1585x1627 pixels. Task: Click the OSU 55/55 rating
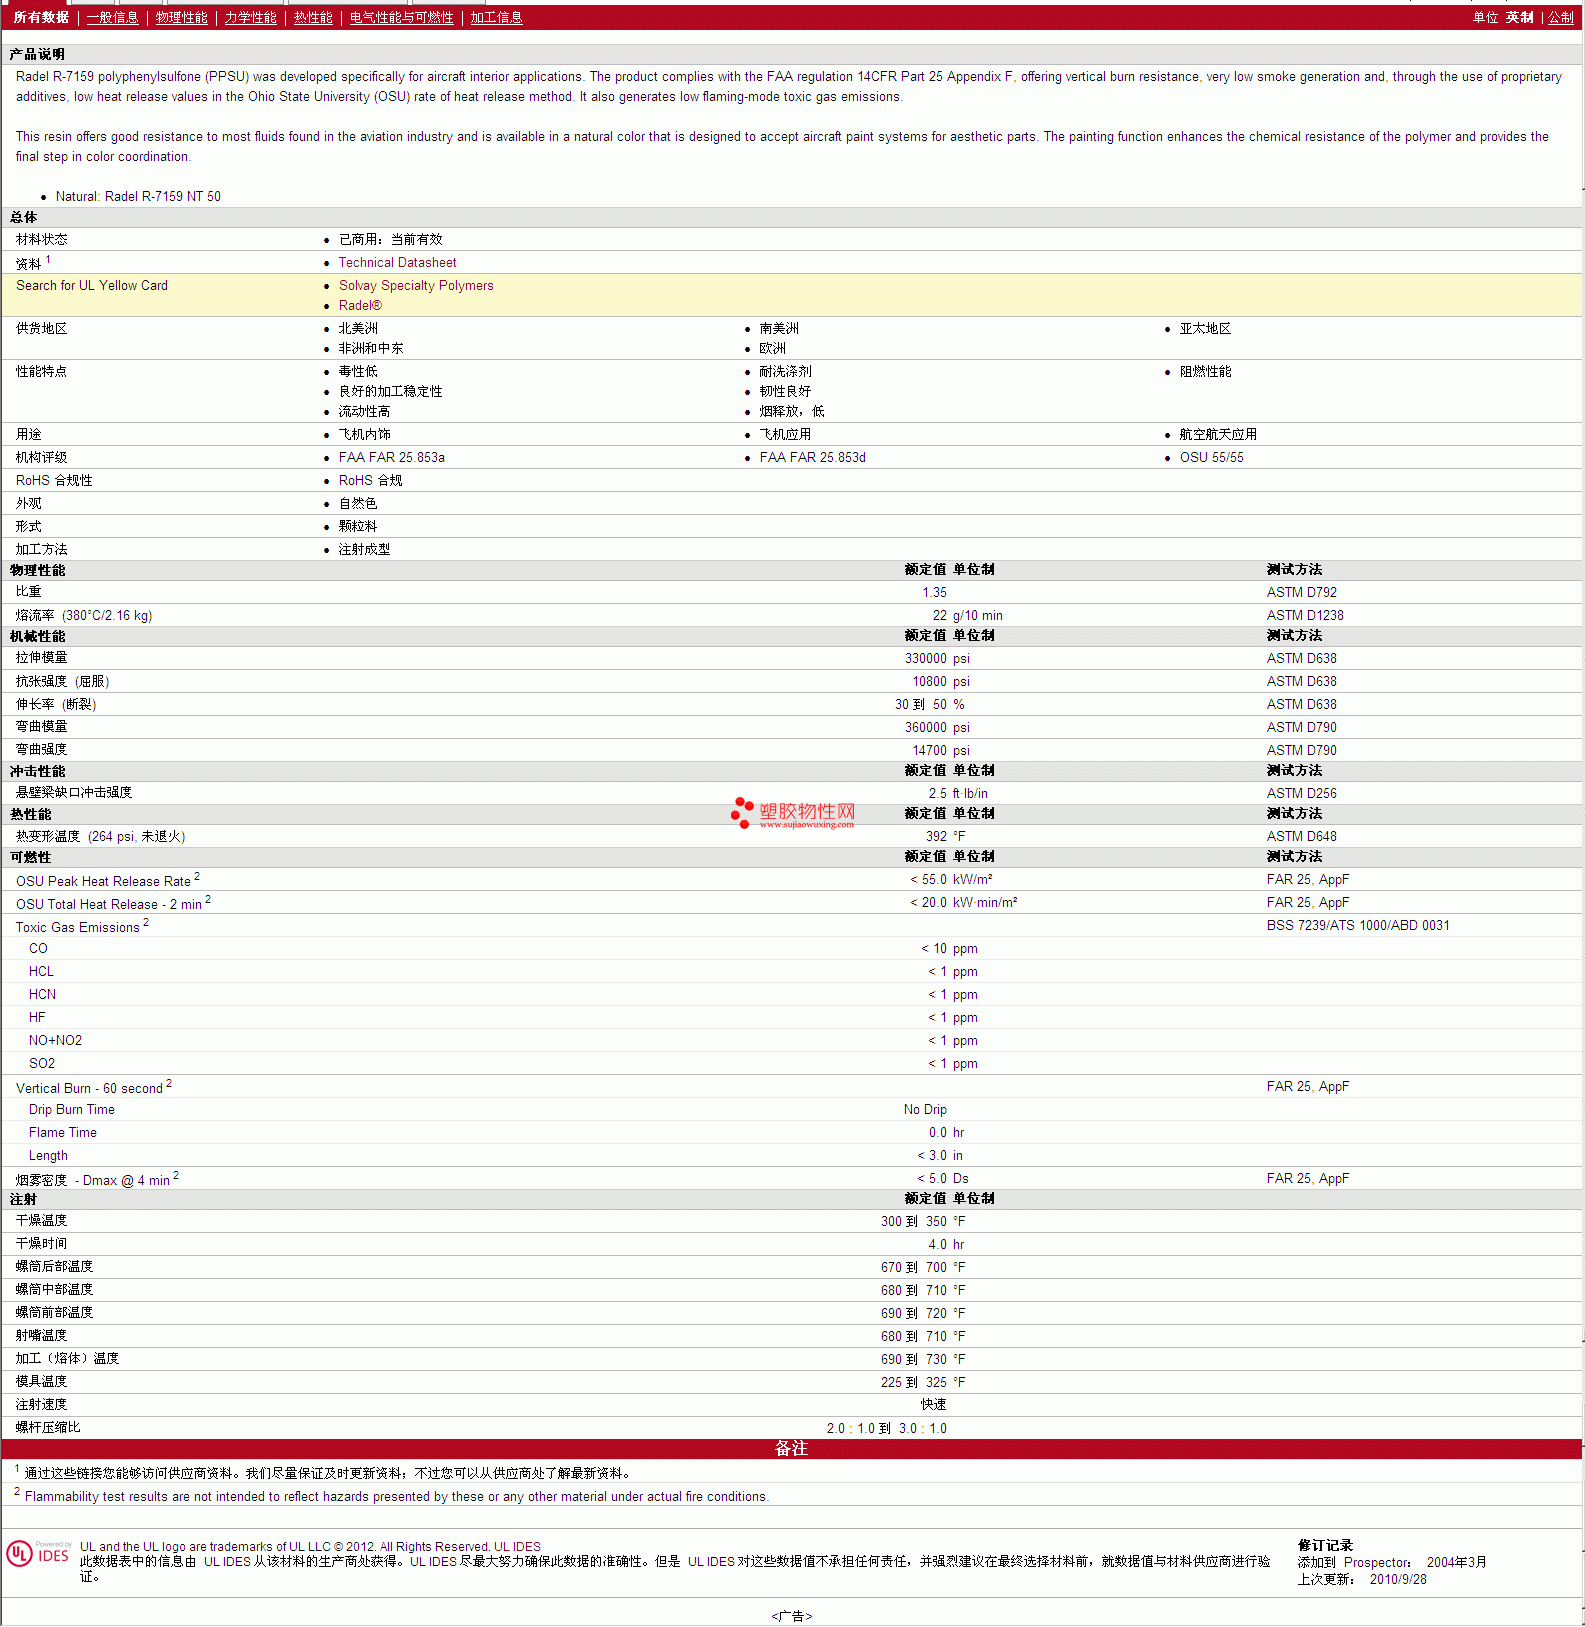click(x=1211, y=457)
